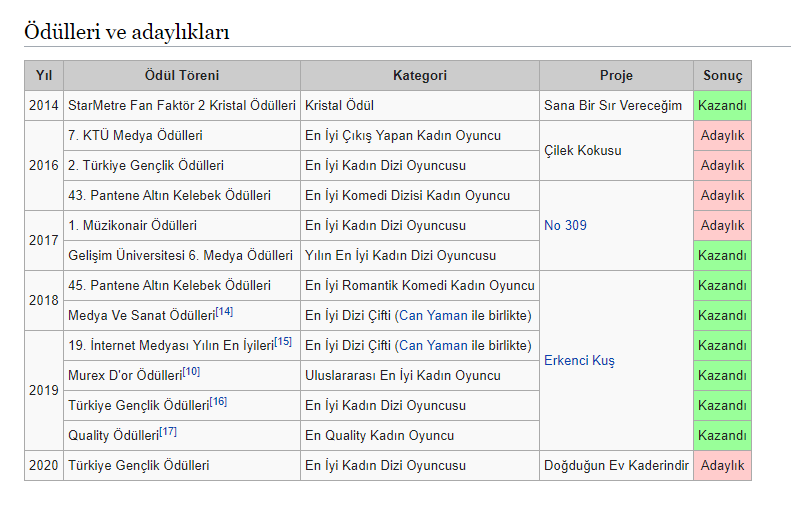Click the Uluslararası En İyi Kadın Oyuncu cell
812x514 pixels.
tap(403, 375)
